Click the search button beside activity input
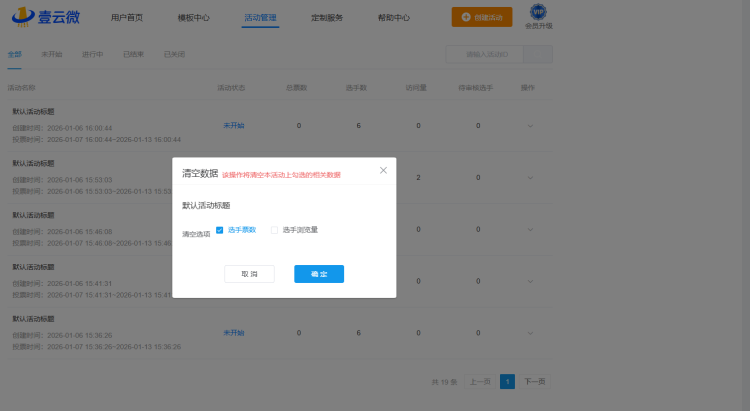This screenshot has height=411, width=750. [538, 54]
